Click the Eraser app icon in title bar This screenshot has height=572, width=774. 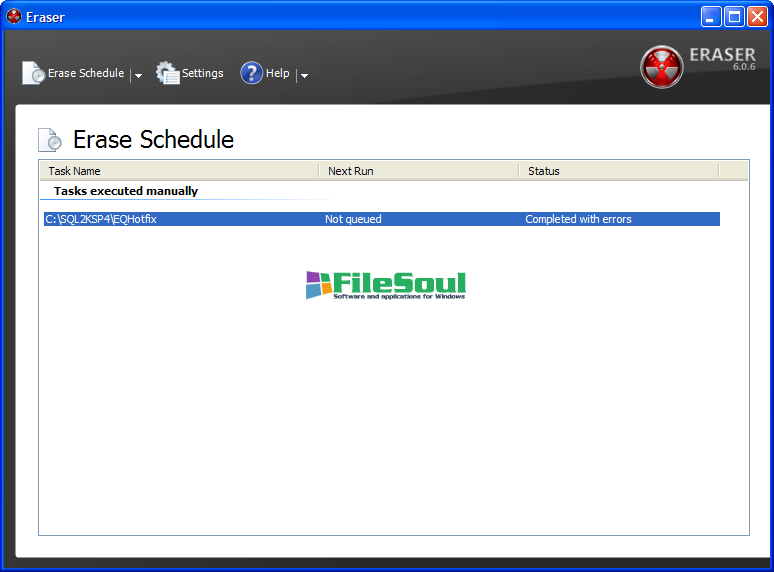(x=14, y=17)
